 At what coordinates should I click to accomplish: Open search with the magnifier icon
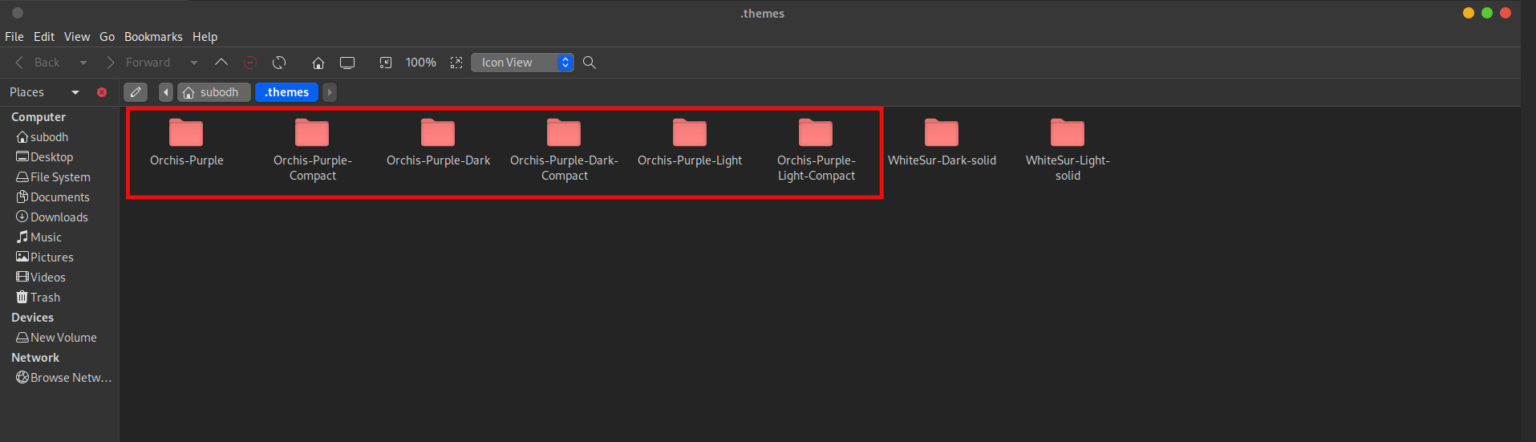coord(589,62)
